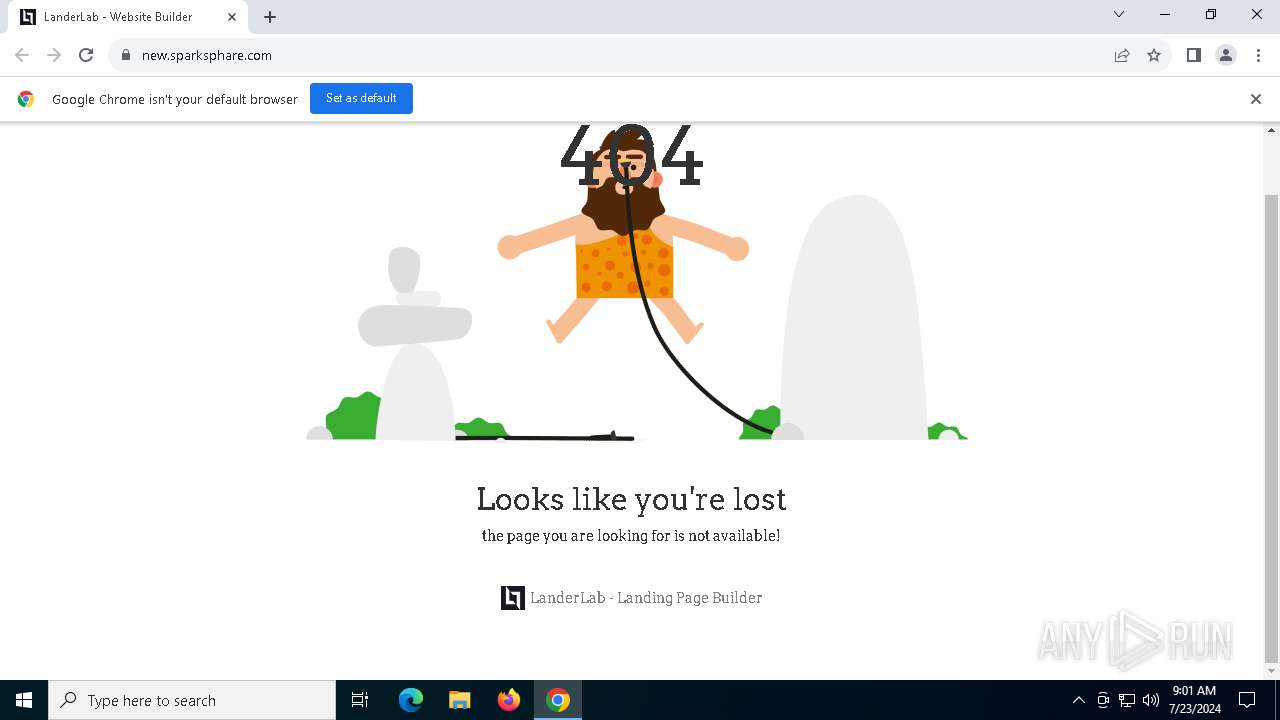
Task: Click the address bar URL new.sparksphare.com
Action: coord(207,55)
